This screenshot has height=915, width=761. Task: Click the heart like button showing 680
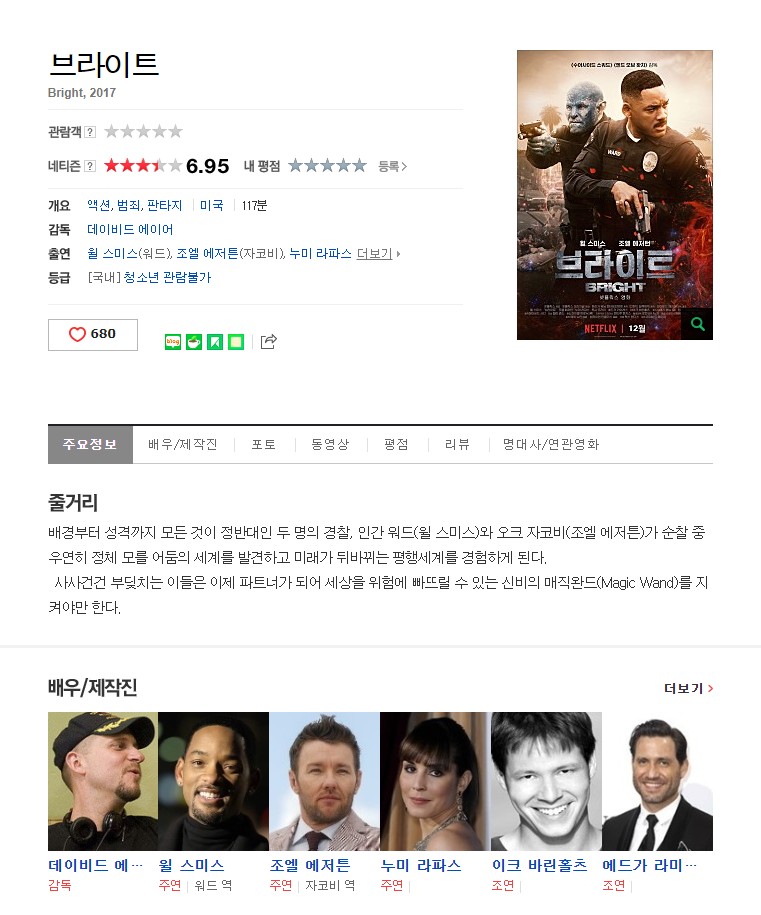pyautogui.click(x=93, y=334)
